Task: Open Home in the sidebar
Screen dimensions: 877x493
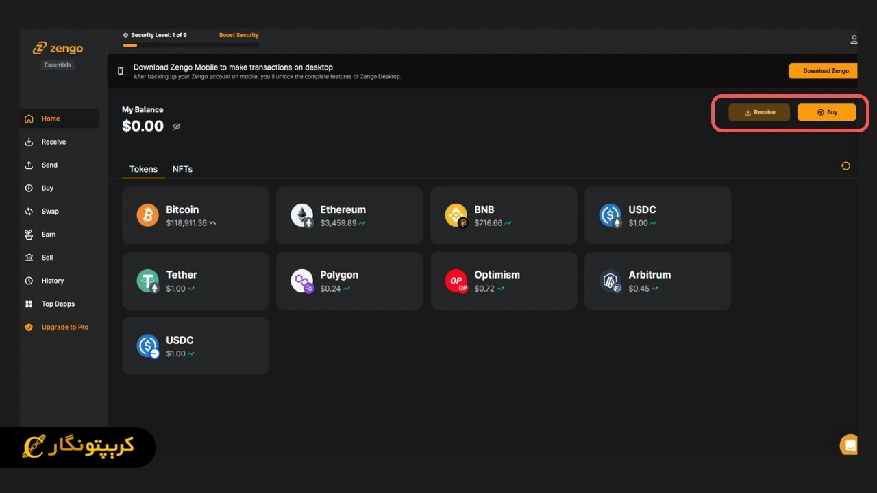Action: [x=59, y=119]
